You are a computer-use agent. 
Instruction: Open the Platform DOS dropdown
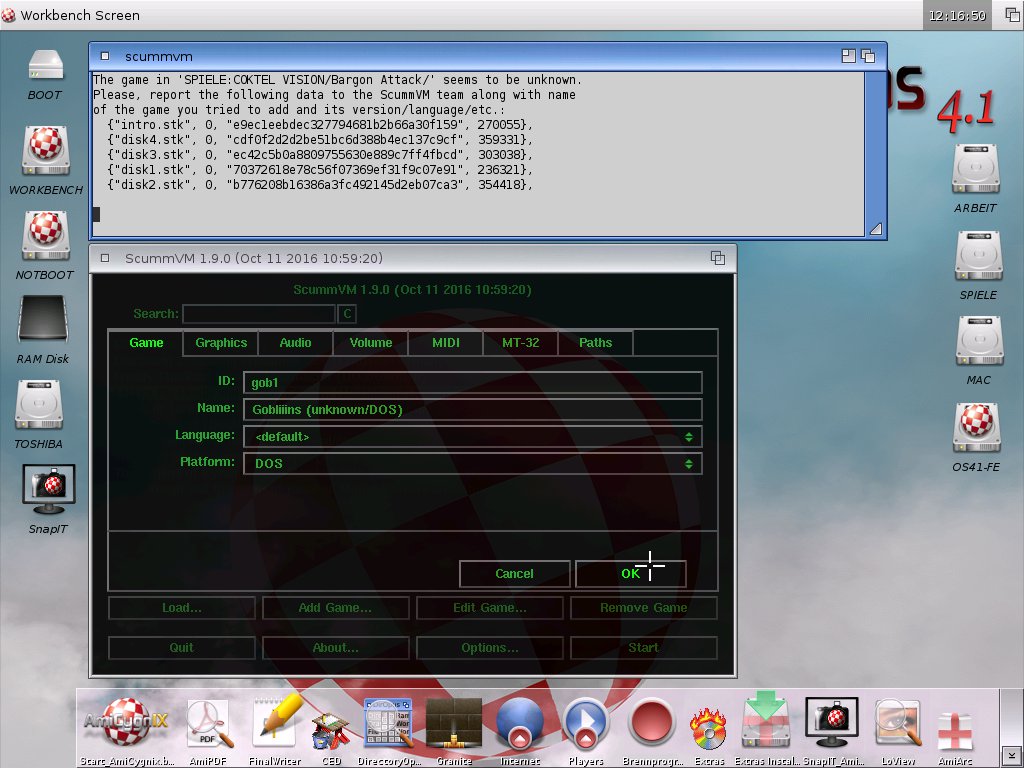(473, 464)
